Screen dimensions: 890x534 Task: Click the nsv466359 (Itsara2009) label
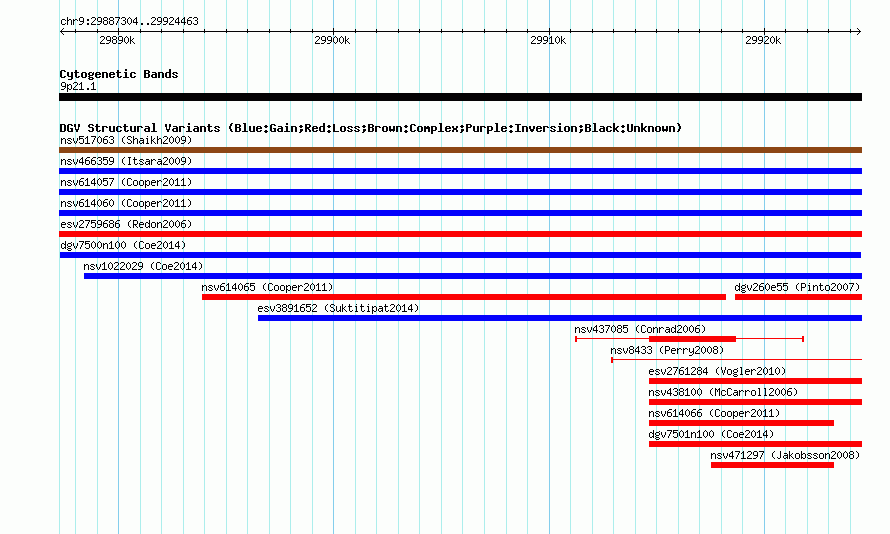pos(126,161)
